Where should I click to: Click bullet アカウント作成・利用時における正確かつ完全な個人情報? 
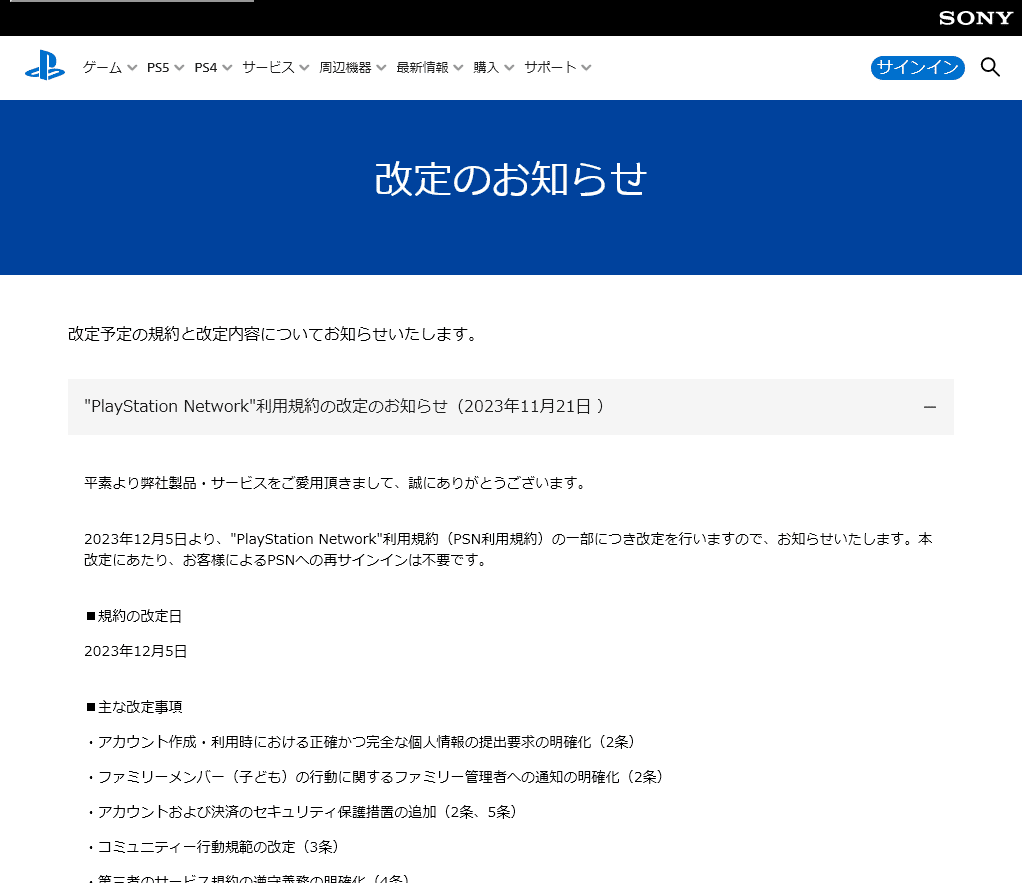(x=361, y=742)
